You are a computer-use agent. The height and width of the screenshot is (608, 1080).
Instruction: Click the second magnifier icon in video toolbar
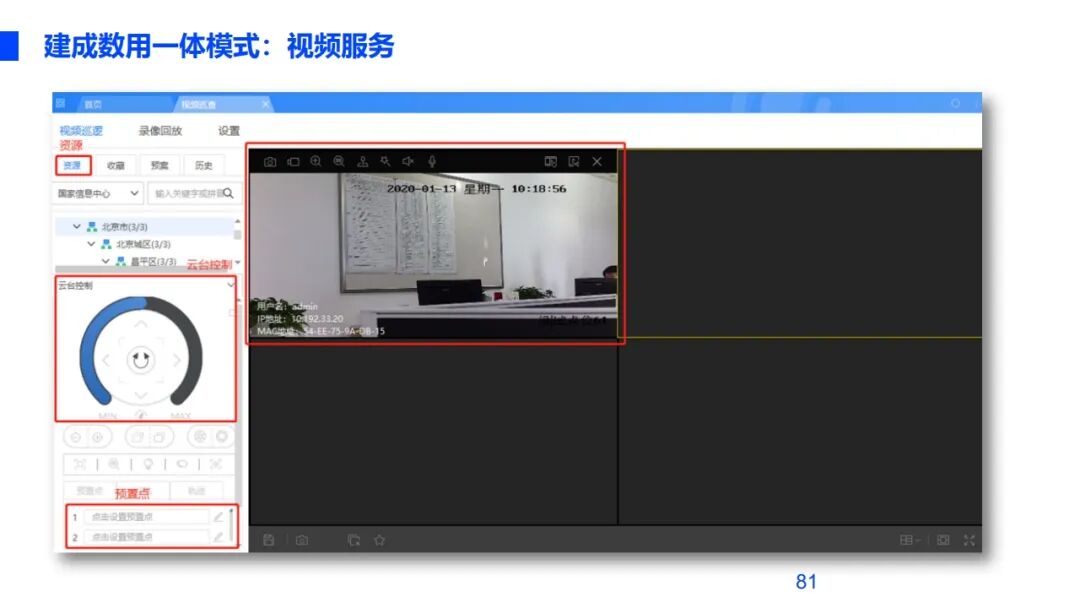[339, 161]
